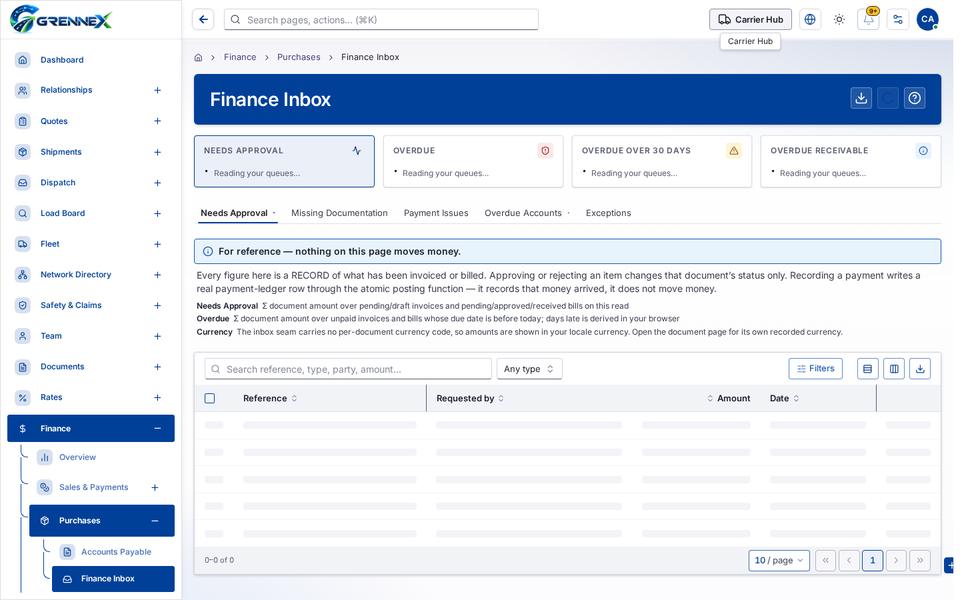
Task: Select the Overdue Over 30 Days card
Action: 661,161
